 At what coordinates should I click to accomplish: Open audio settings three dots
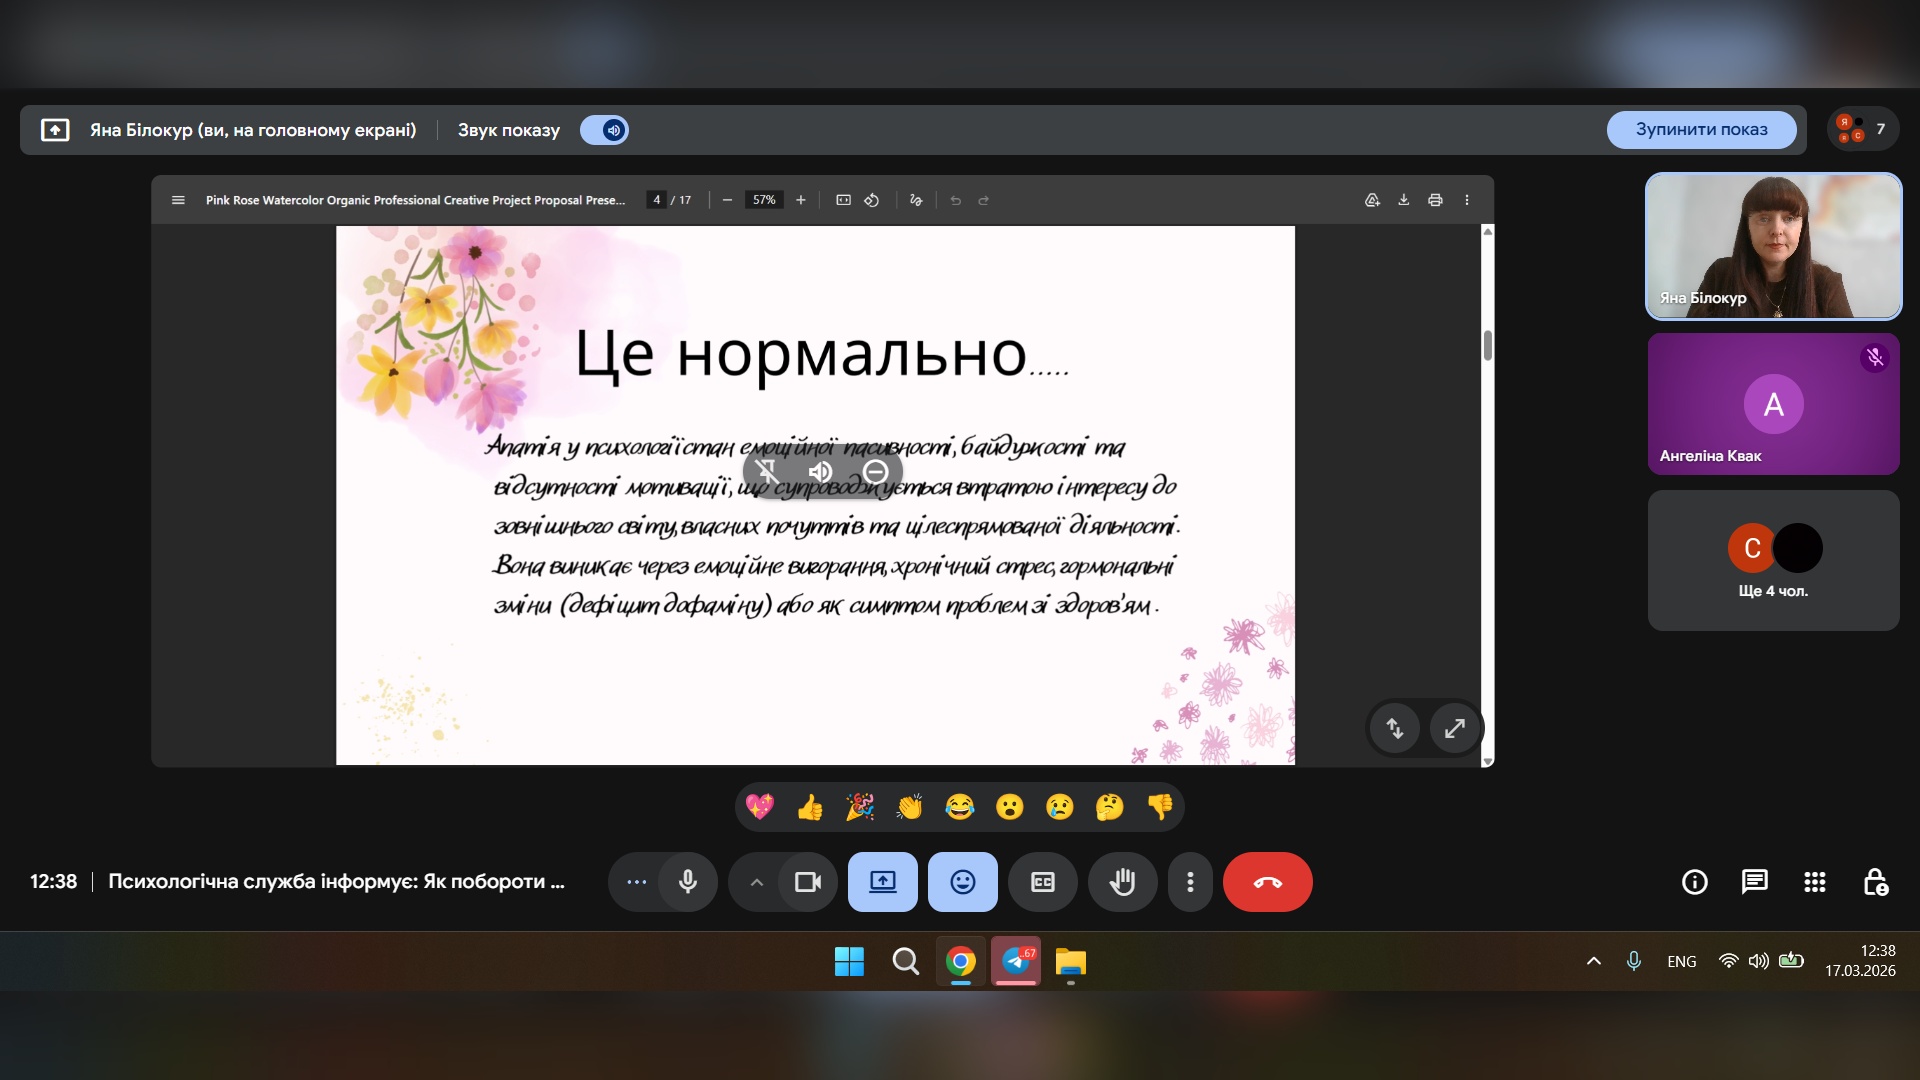click(636, 882)
